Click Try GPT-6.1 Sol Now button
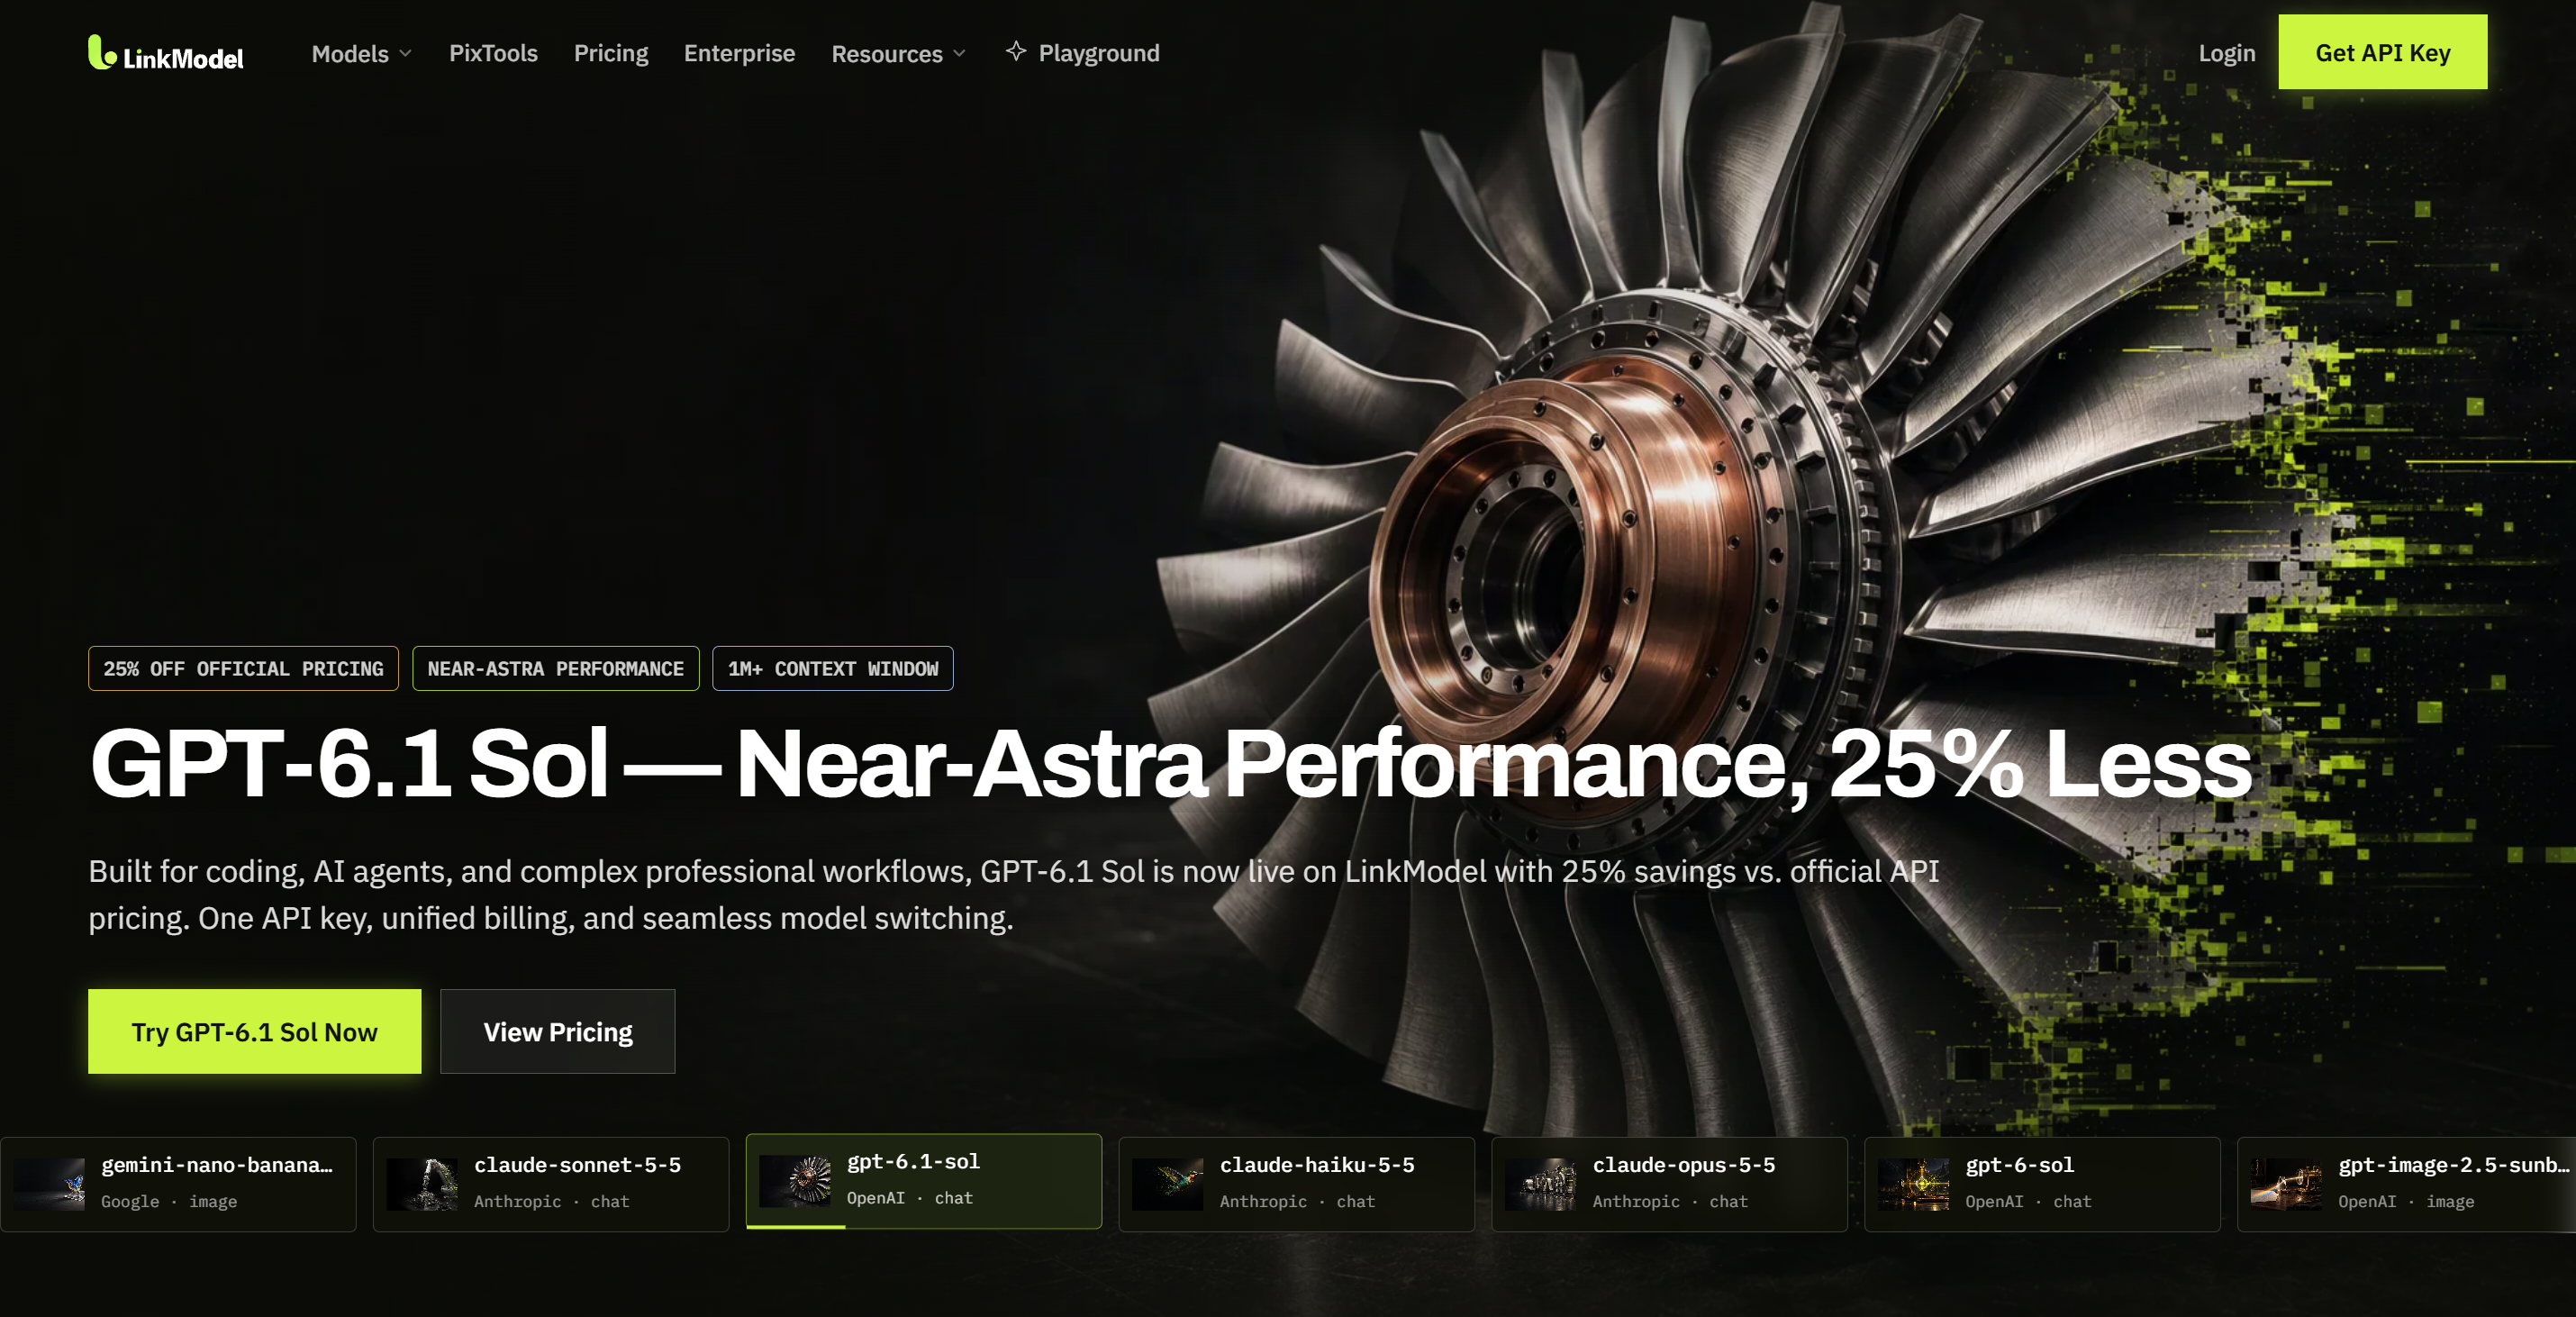2576x1317 pixels. [x=254, y=1031]
